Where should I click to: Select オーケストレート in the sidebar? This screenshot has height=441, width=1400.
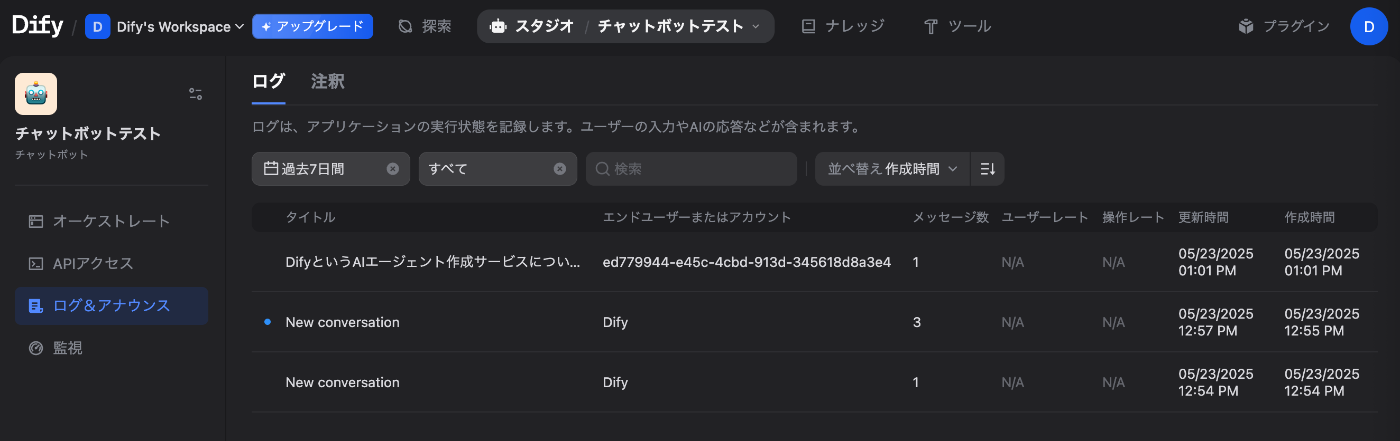tap(111, 221)
